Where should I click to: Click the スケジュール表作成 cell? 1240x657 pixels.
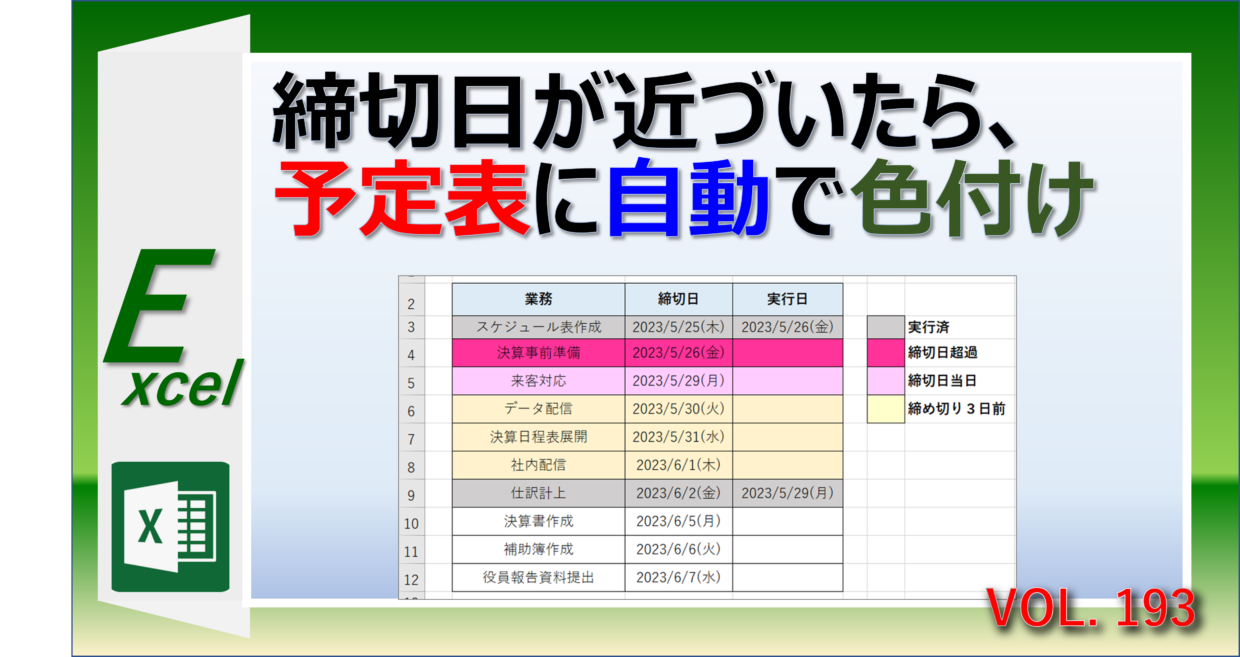pos(538,326)
